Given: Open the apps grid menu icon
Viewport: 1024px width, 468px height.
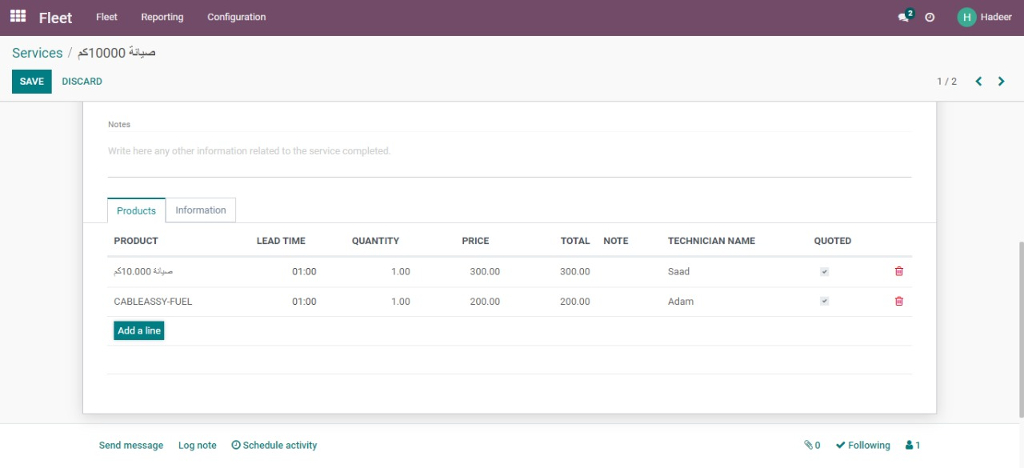Looking at the screenshot, I should (x=18, y=17).
